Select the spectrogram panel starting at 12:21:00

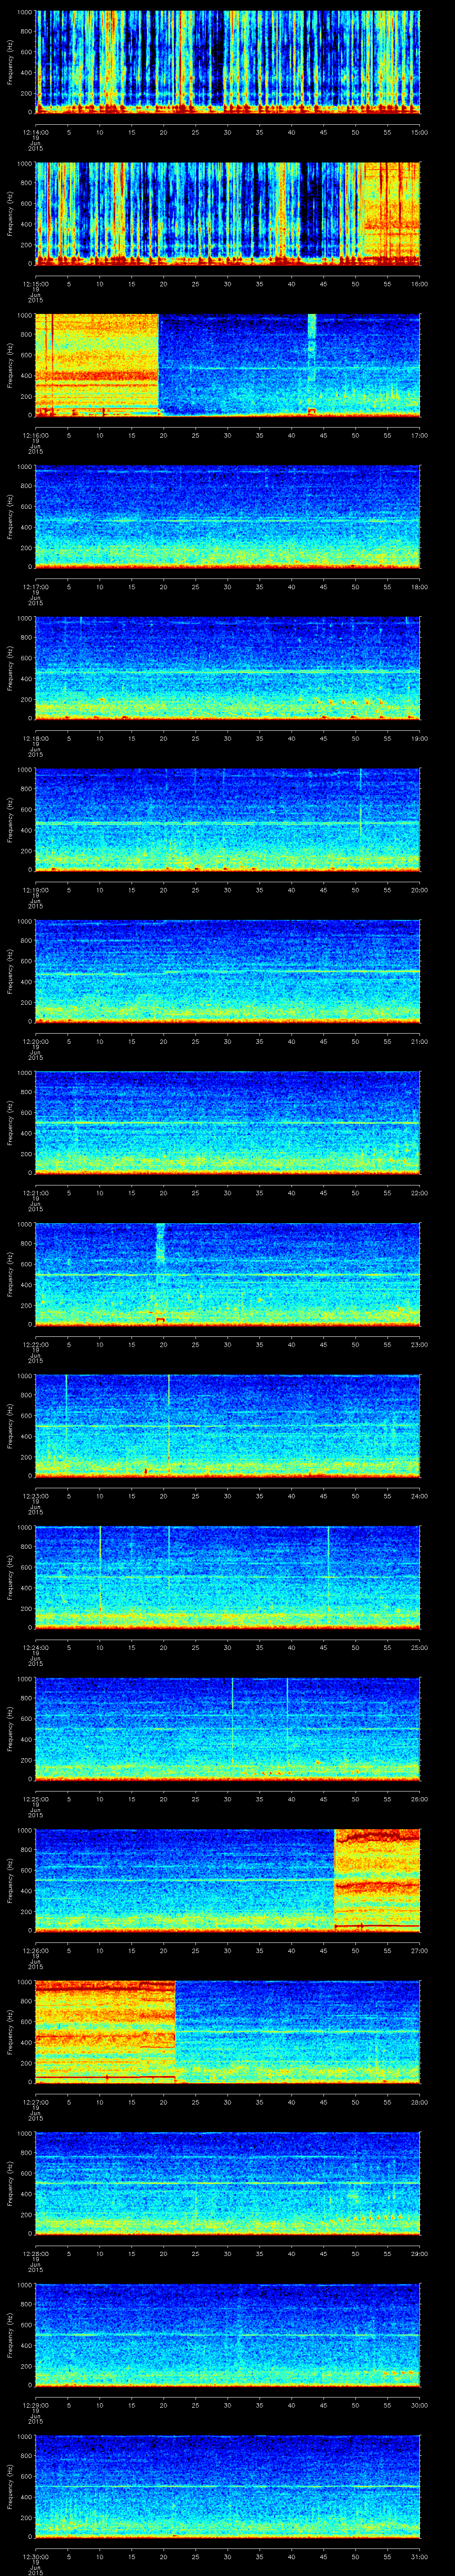(227, 1123)
